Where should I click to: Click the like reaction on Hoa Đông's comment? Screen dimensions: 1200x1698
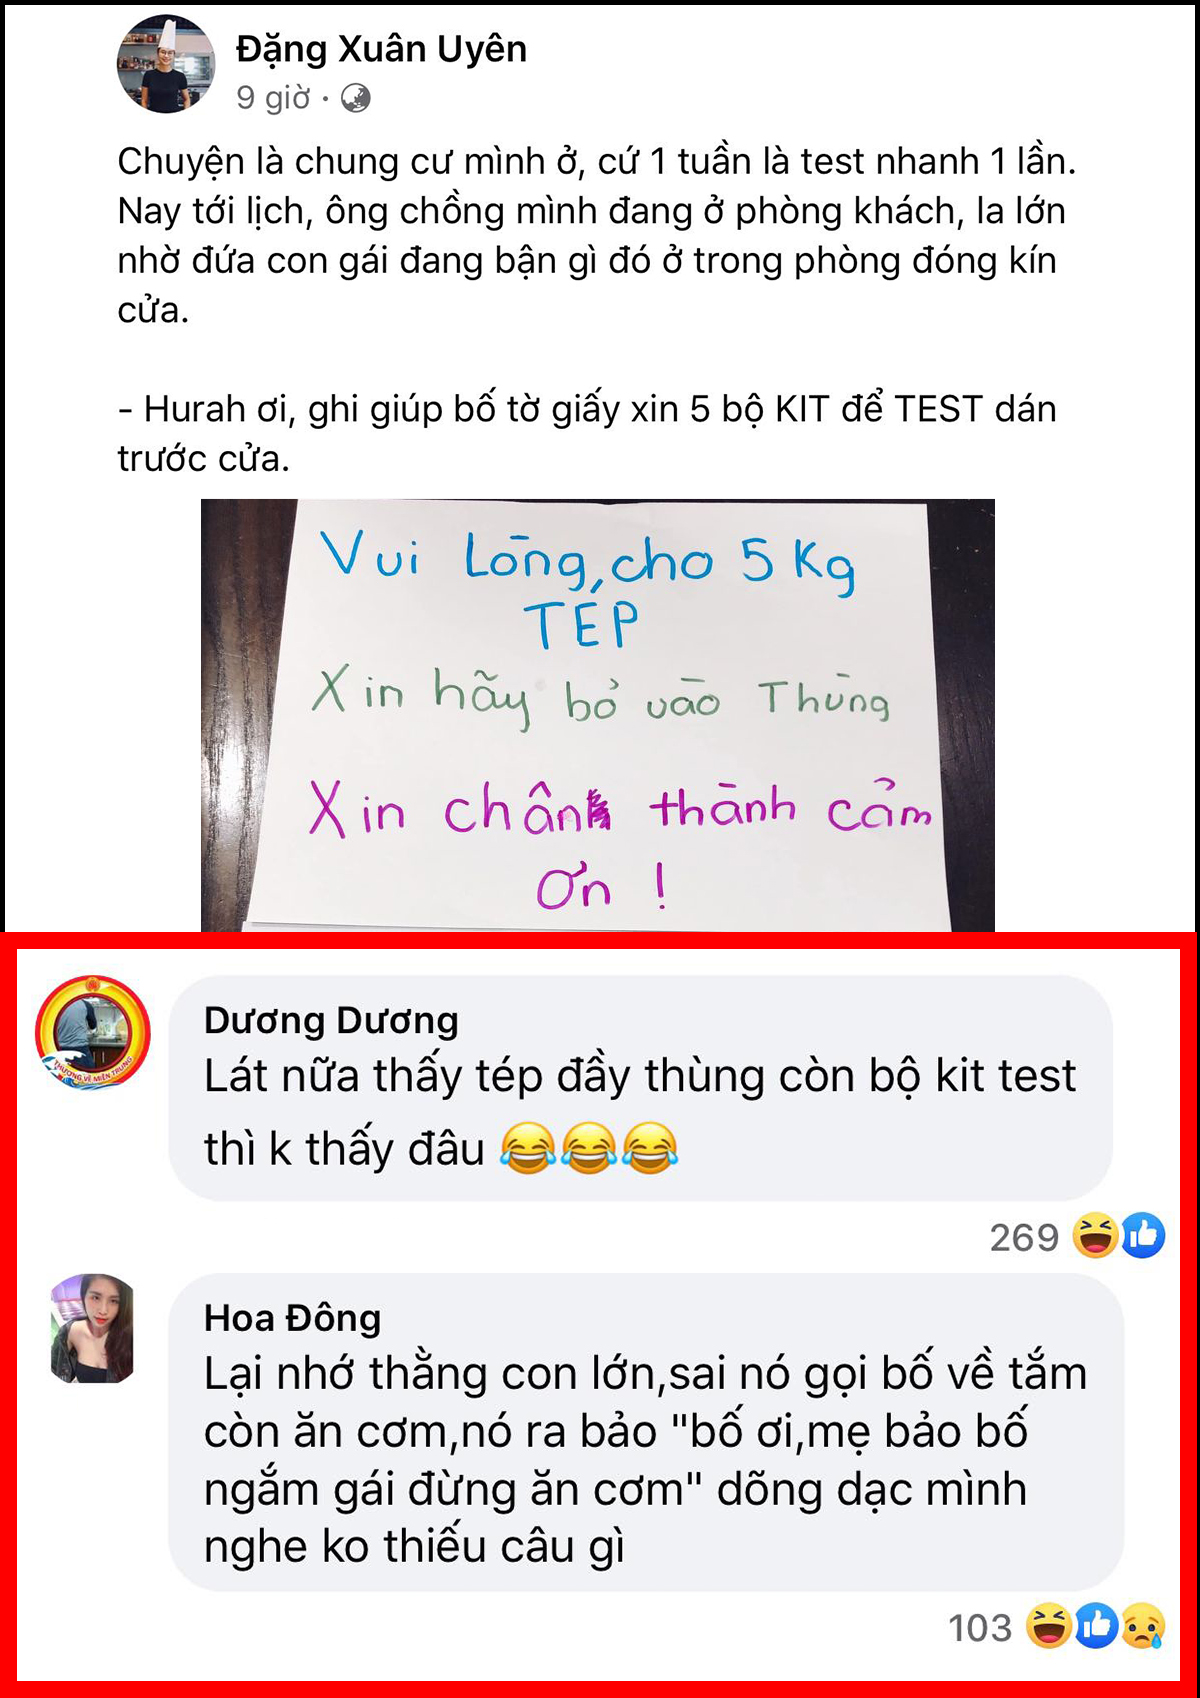coord(1096,1626)
